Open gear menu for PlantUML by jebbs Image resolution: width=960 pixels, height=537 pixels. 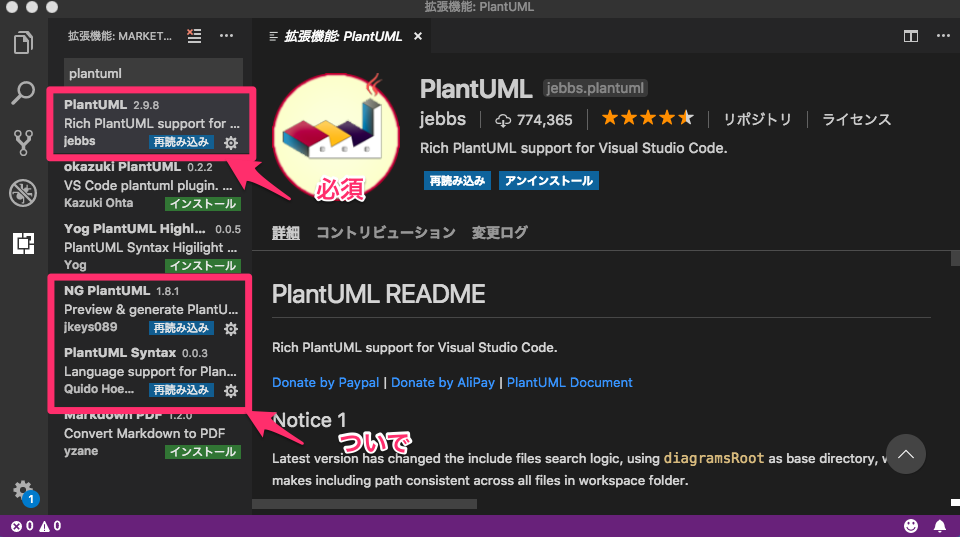[x=231, y=143]
